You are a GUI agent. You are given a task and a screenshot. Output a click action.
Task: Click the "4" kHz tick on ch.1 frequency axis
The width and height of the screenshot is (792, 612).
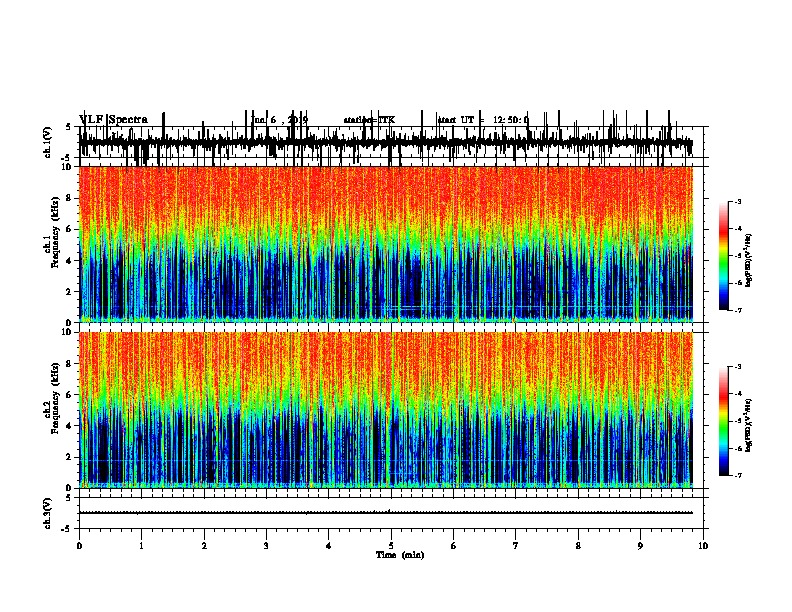pyautogui.click(x=70, y=261)
